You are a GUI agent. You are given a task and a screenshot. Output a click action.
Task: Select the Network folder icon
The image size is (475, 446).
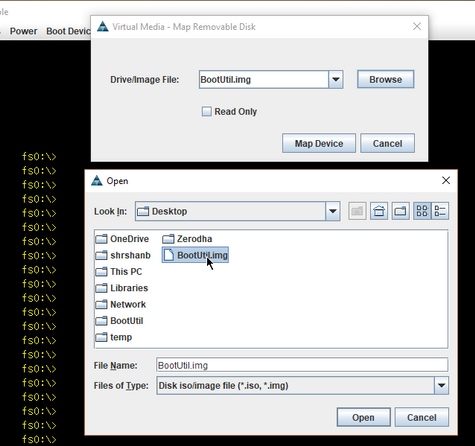click(x=101, y=304)
